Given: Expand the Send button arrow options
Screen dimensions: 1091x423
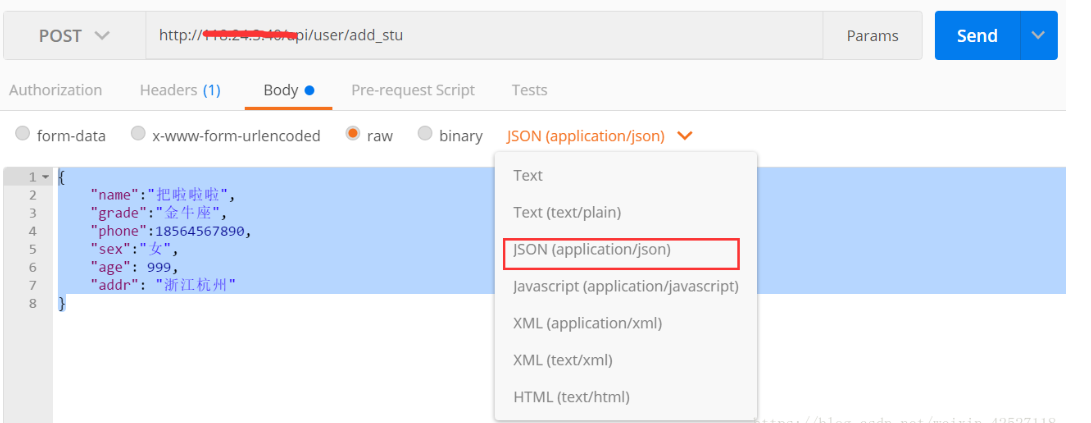Looking at the screenshot, I should point(1039,35).
